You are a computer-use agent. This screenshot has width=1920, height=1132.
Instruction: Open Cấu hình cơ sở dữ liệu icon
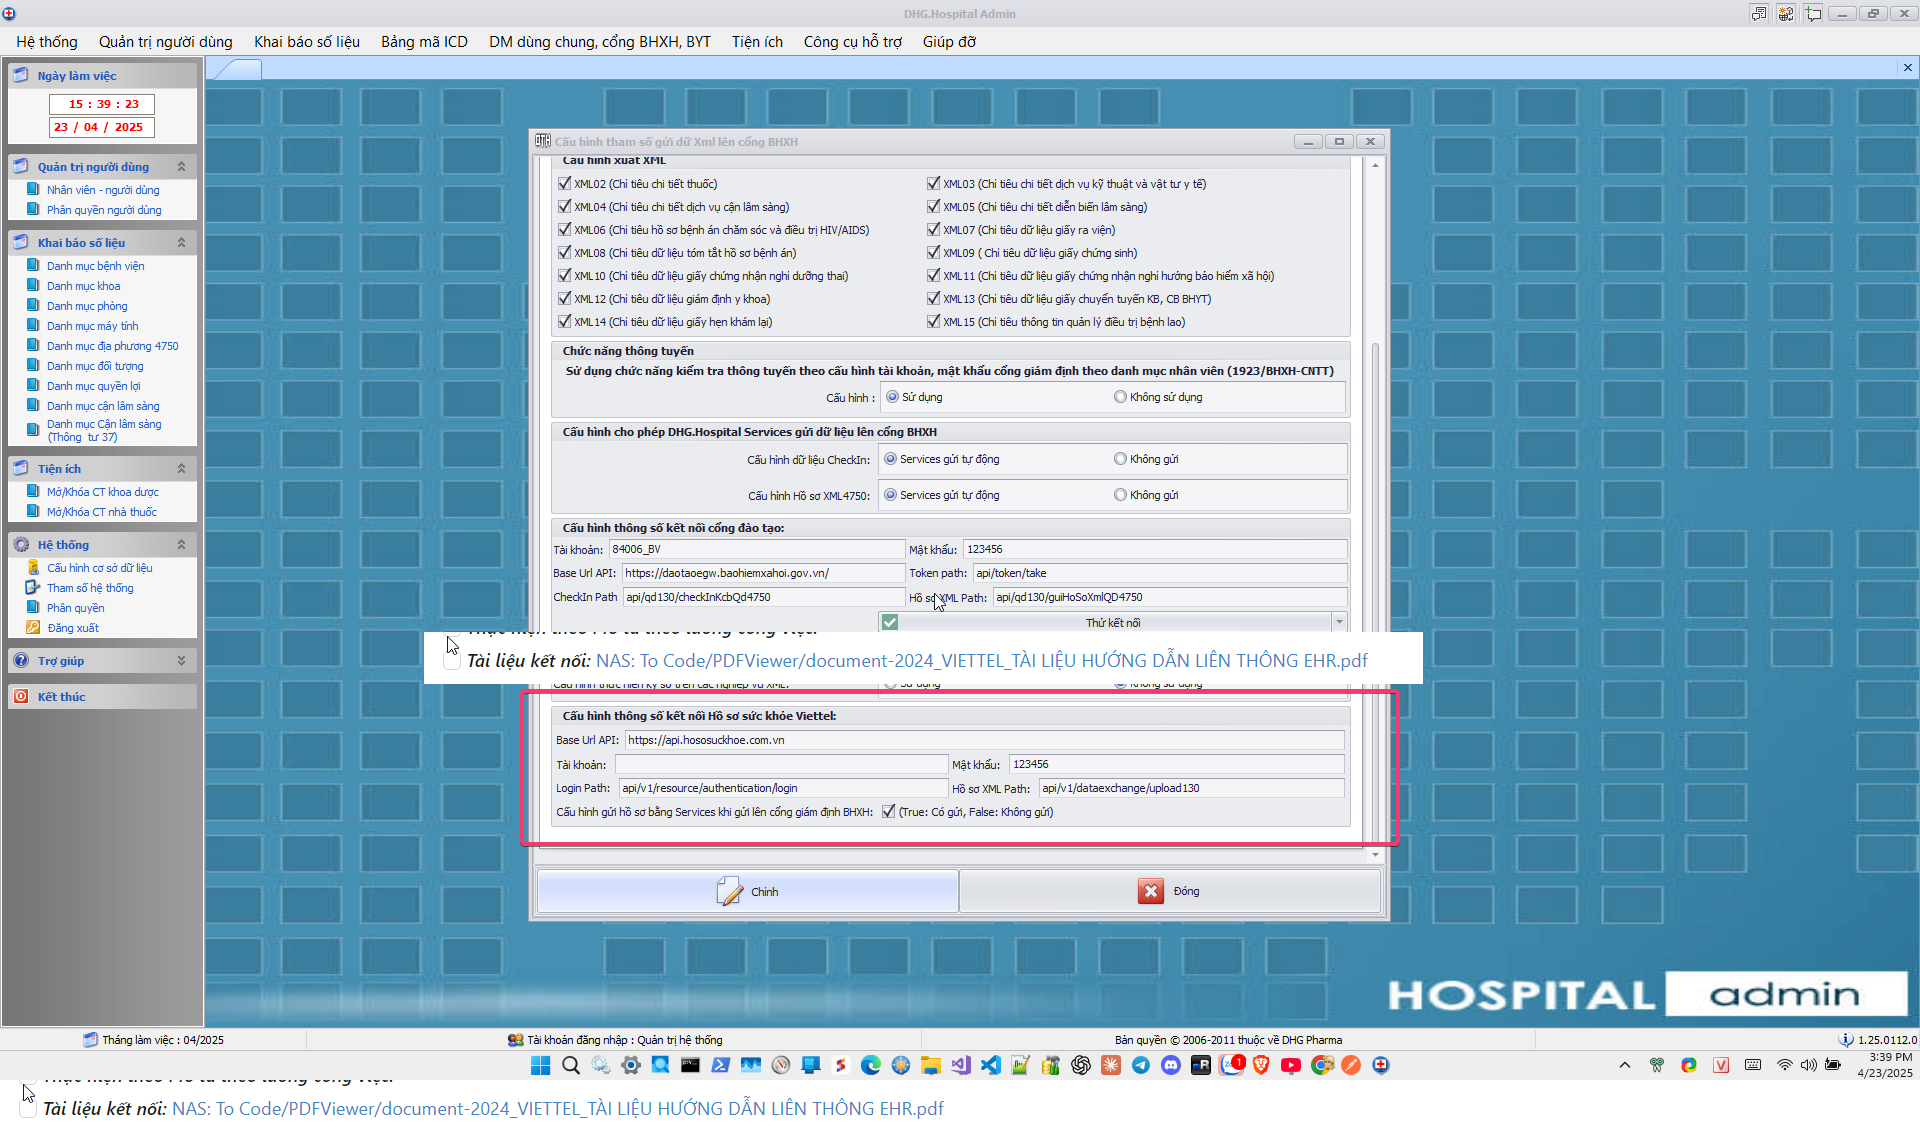(33, 568)
